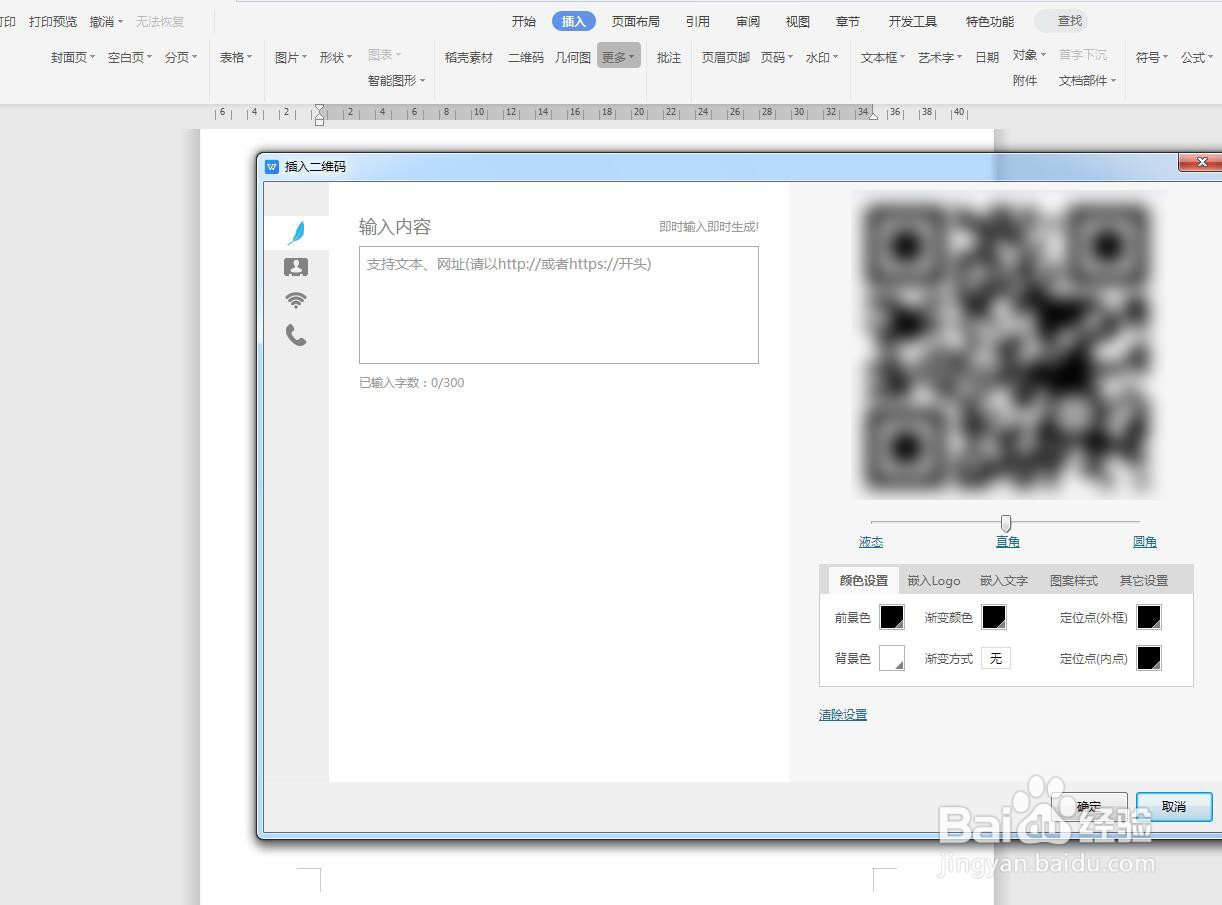
Task: Expand the 艺术字 word art dropdown
Action: [940, 57]
